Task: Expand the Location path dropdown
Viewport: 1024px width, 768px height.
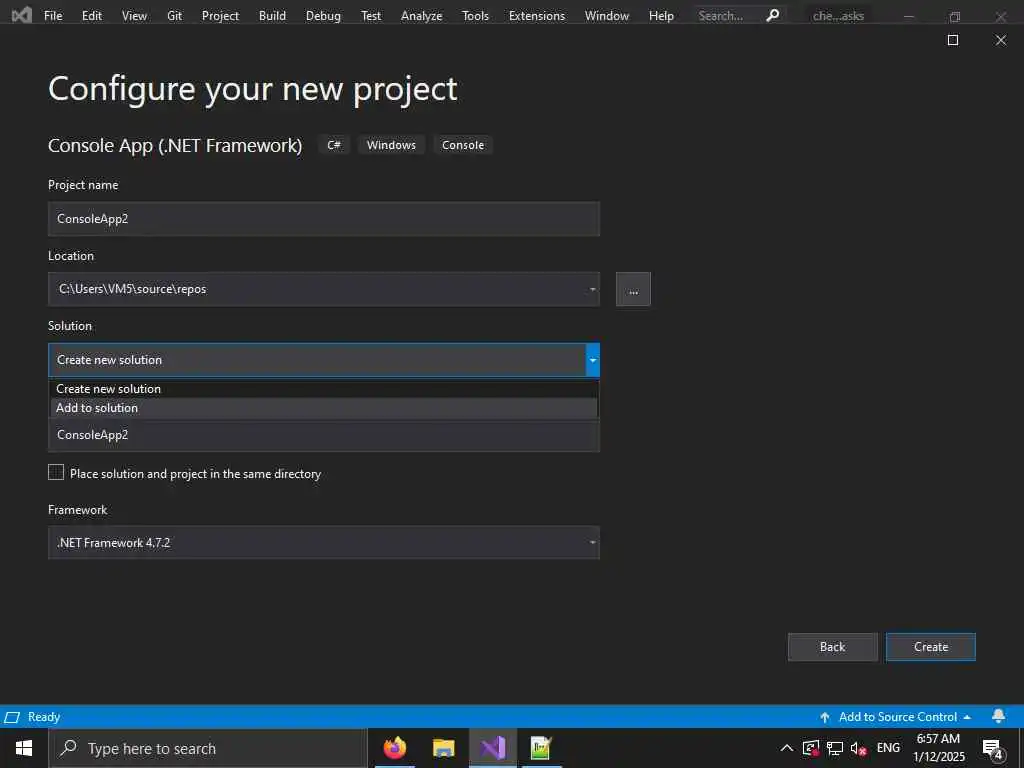Action: (592, 289)
